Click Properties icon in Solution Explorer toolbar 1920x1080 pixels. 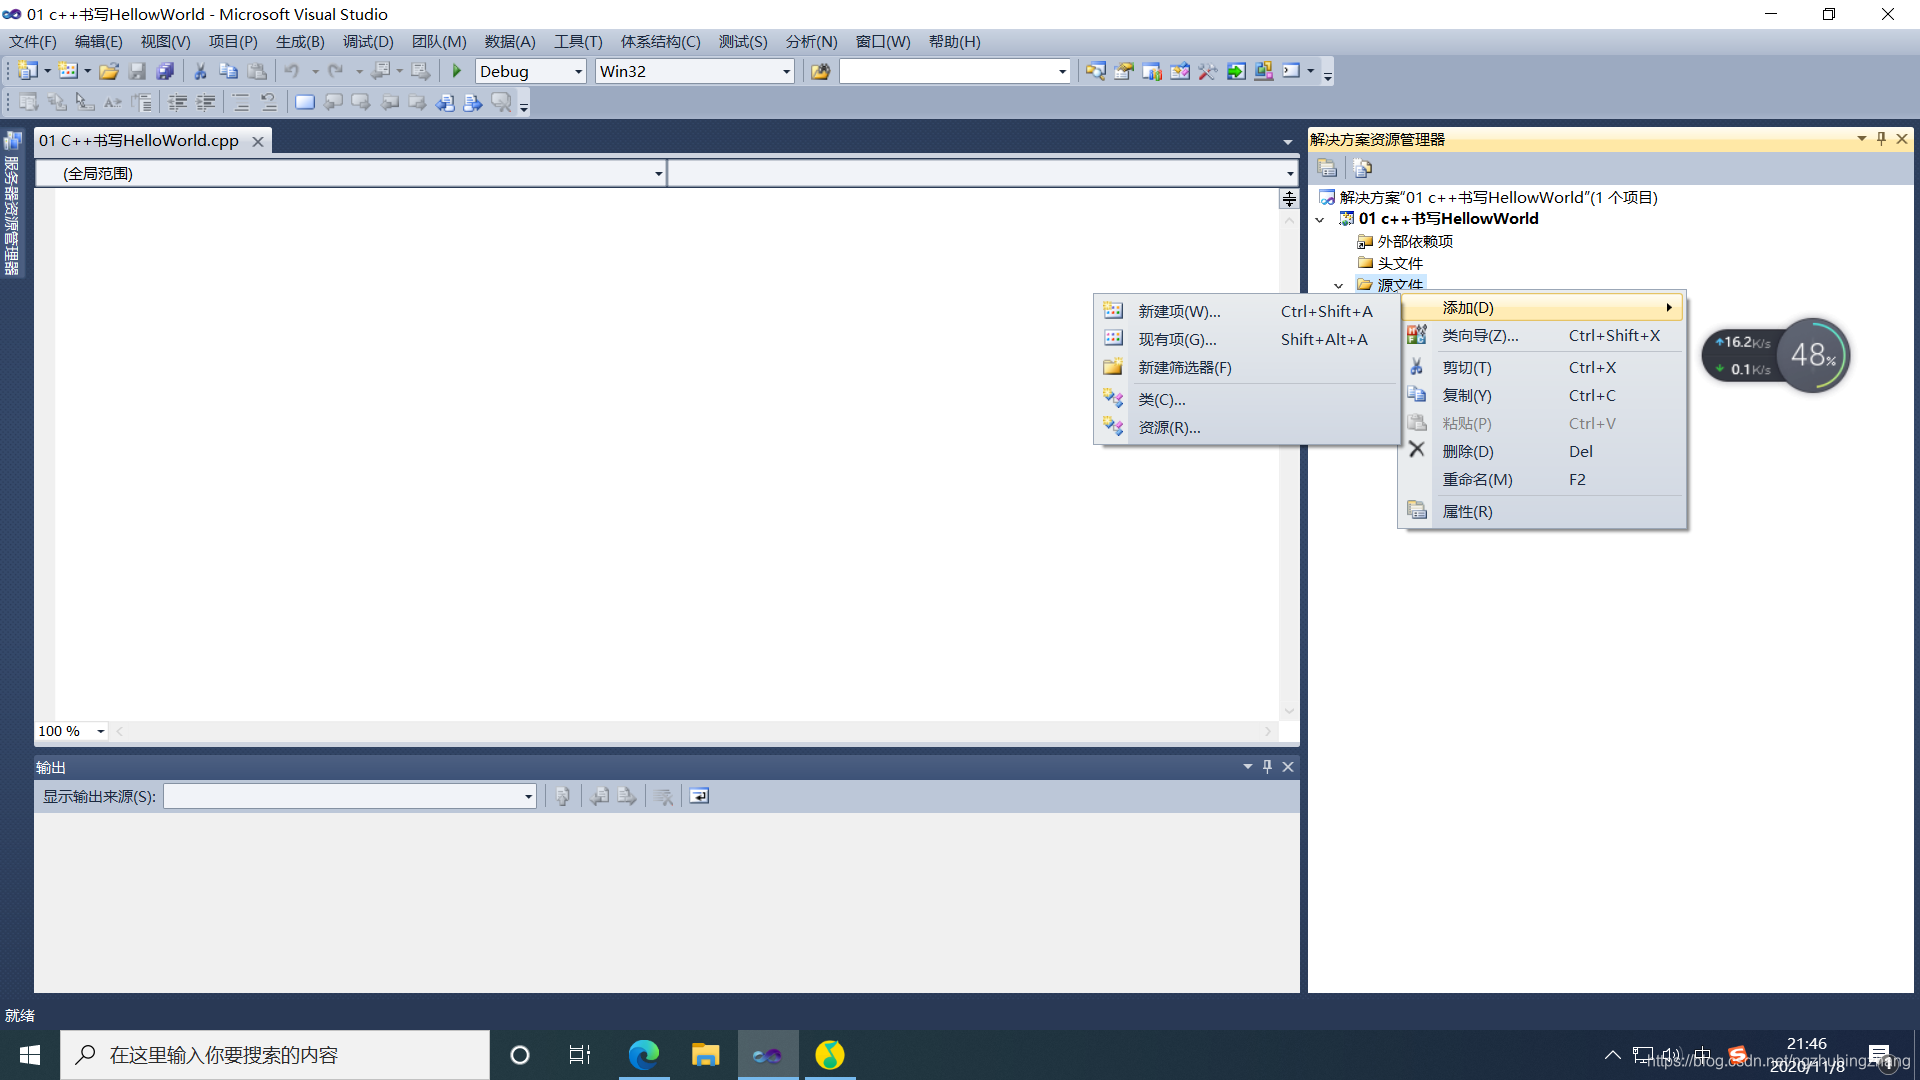(1327, 168)
